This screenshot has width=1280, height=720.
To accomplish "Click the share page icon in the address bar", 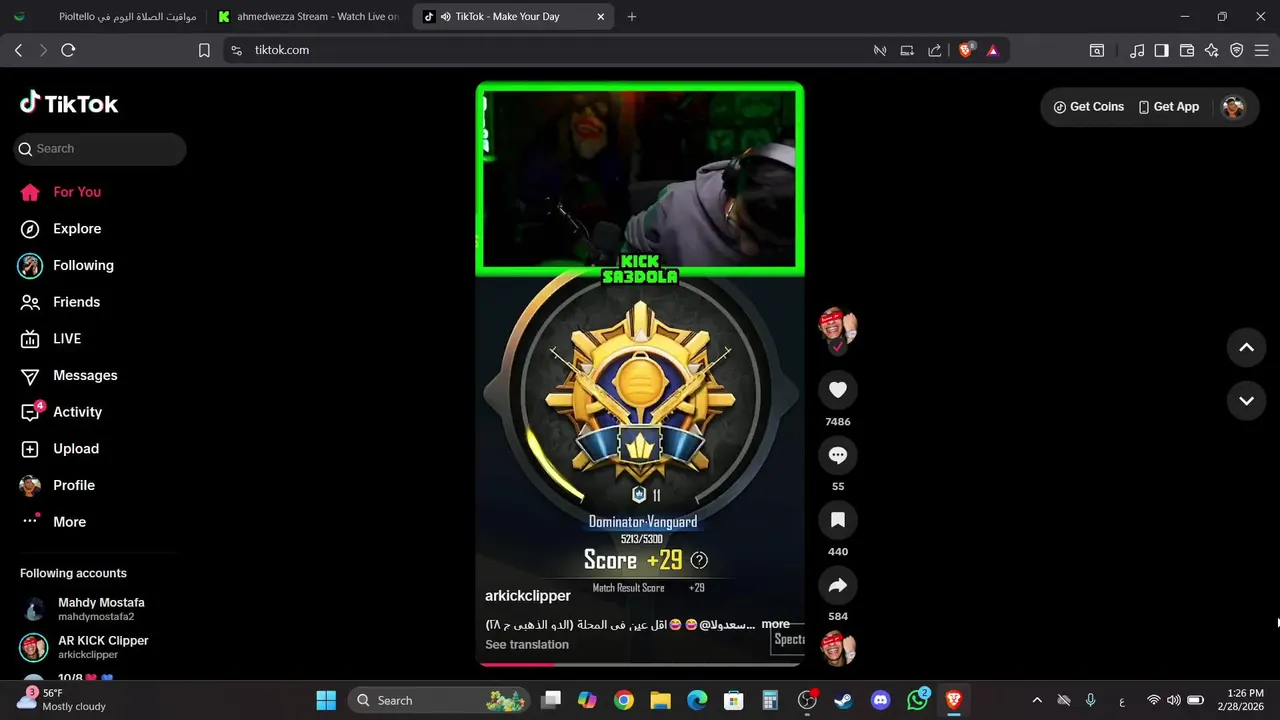I will tap(935, 50).
